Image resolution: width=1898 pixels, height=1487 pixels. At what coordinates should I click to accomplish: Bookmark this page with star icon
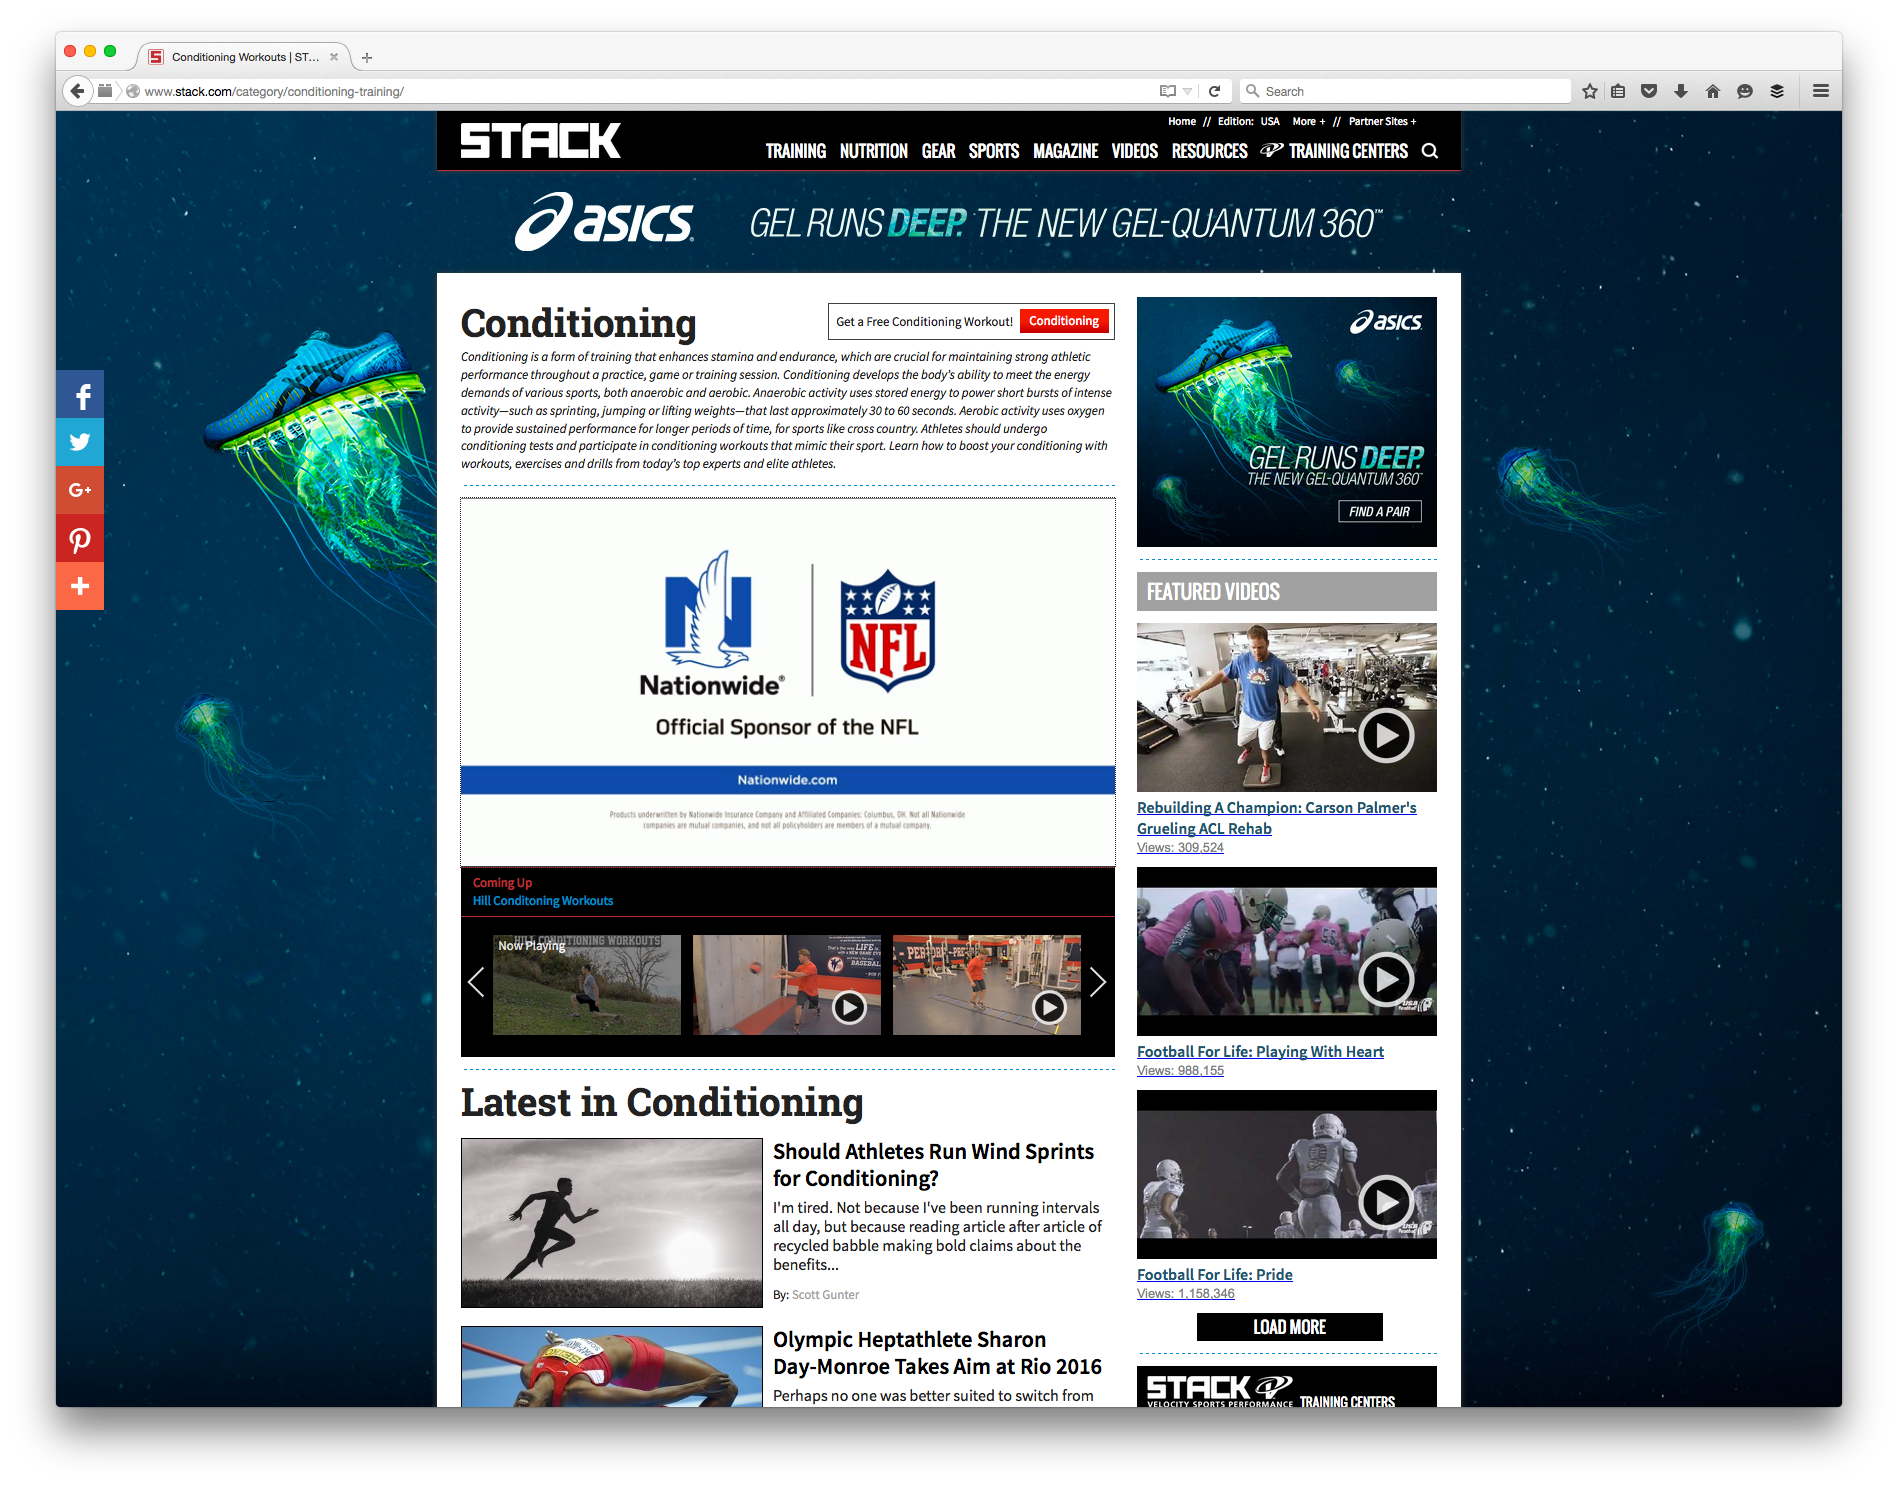click(x=1590, y=91)
